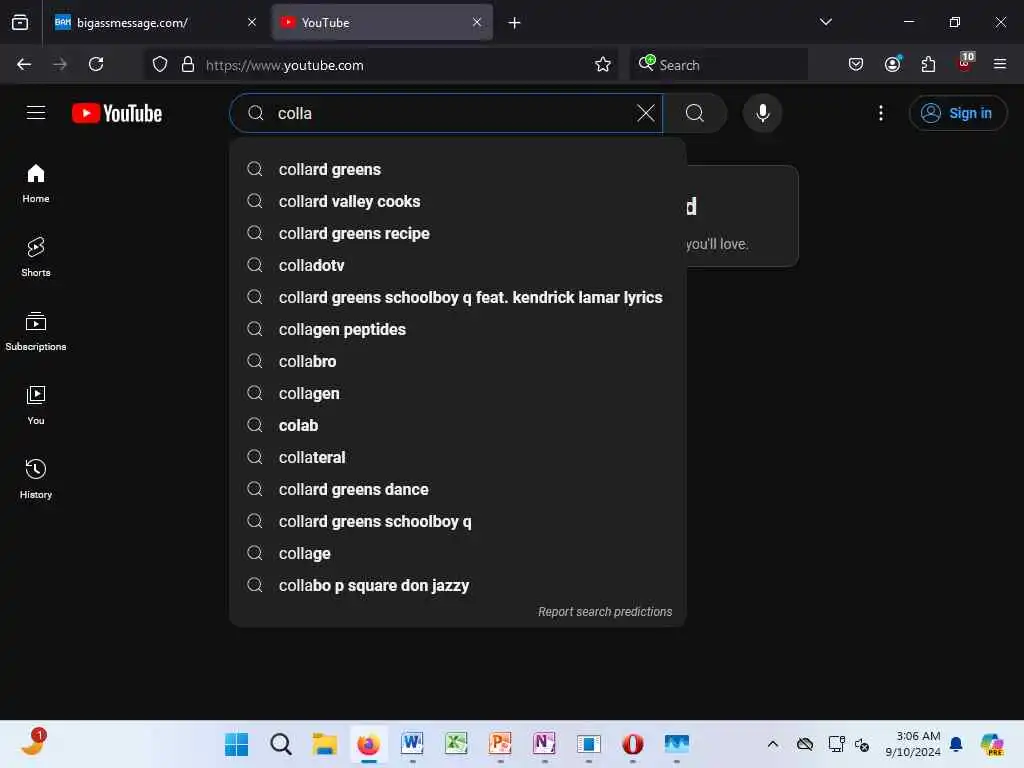Viewport: 1024px width, 768px height.
Task: Click the YouTube logo
Action: pyautogui.click(x=117, y=113)
